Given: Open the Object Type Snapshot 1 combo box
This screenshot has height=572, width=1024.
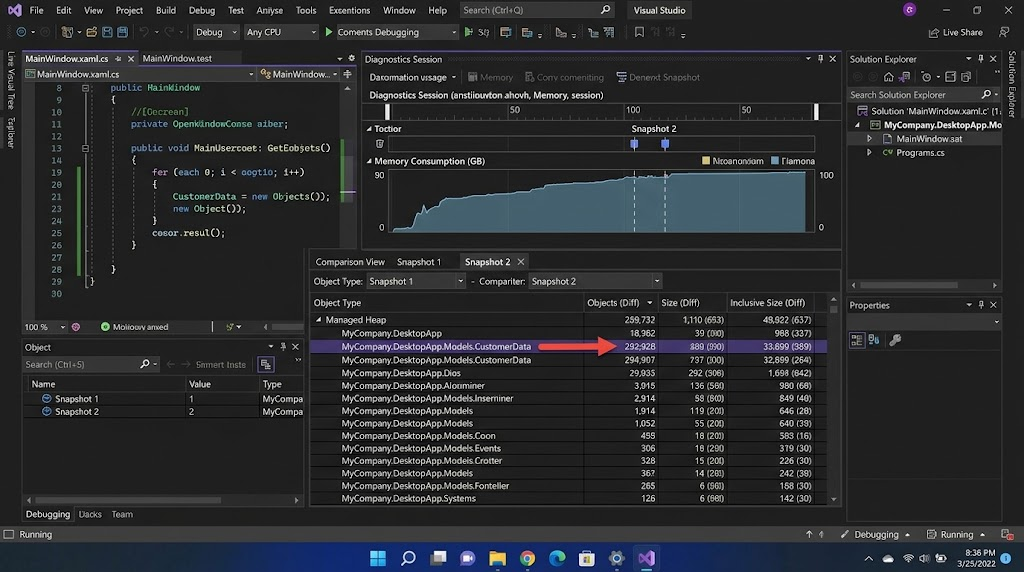Looking at the screenshot, I should [415, 281].
